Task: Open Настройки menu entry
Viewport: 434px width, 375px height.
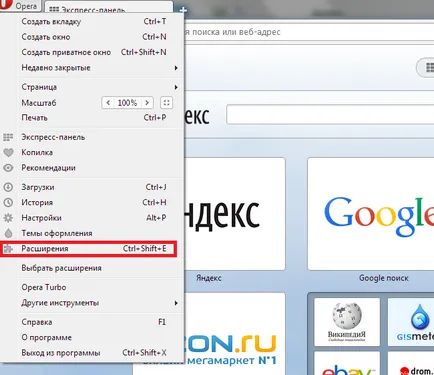Action: click(92, 218)
